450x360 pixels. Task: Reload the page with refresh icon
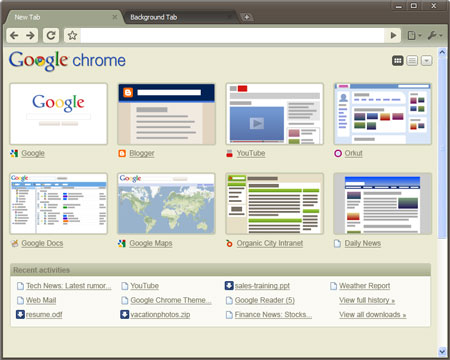51,35
